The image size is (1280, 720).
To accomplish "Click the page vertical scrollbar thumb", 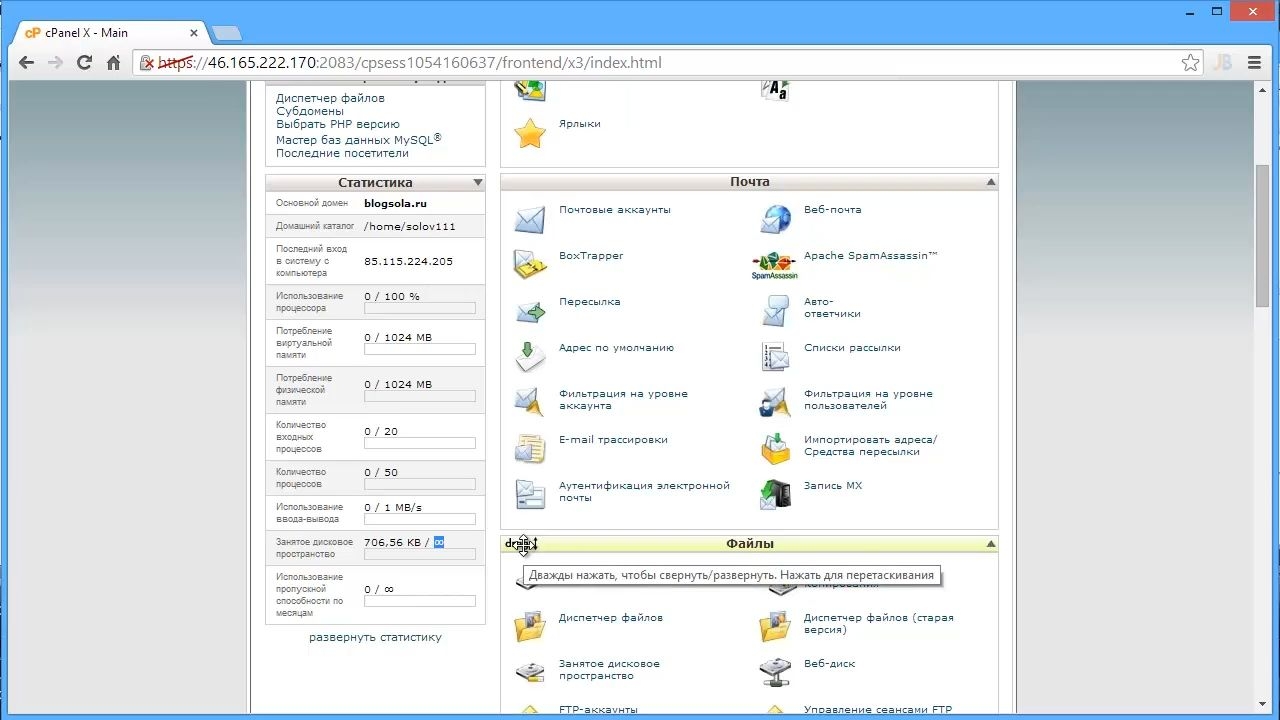I will pos(1263,234).
